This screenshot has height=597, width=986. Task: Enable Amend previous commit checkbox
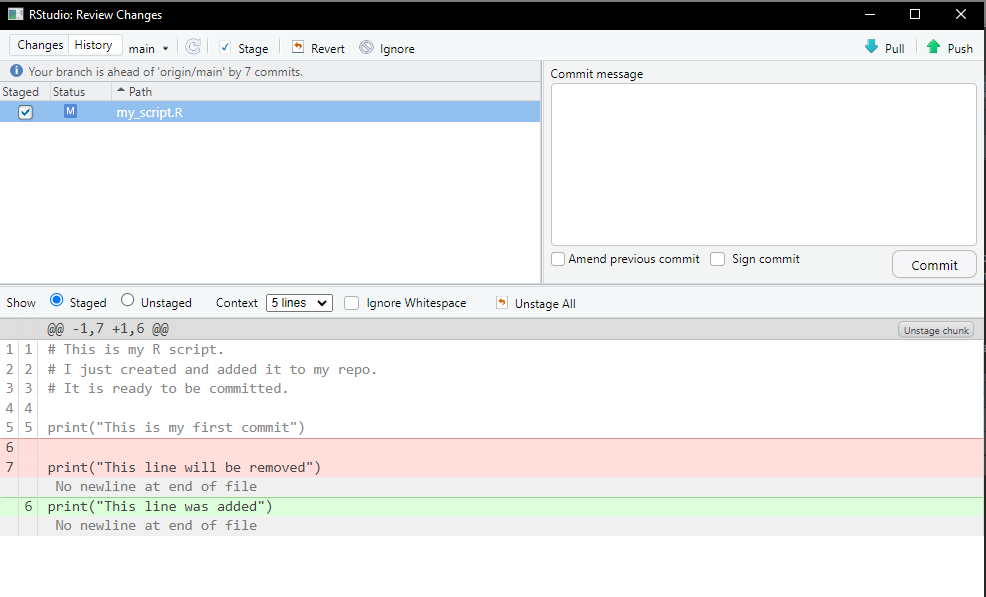pos(558,259)
